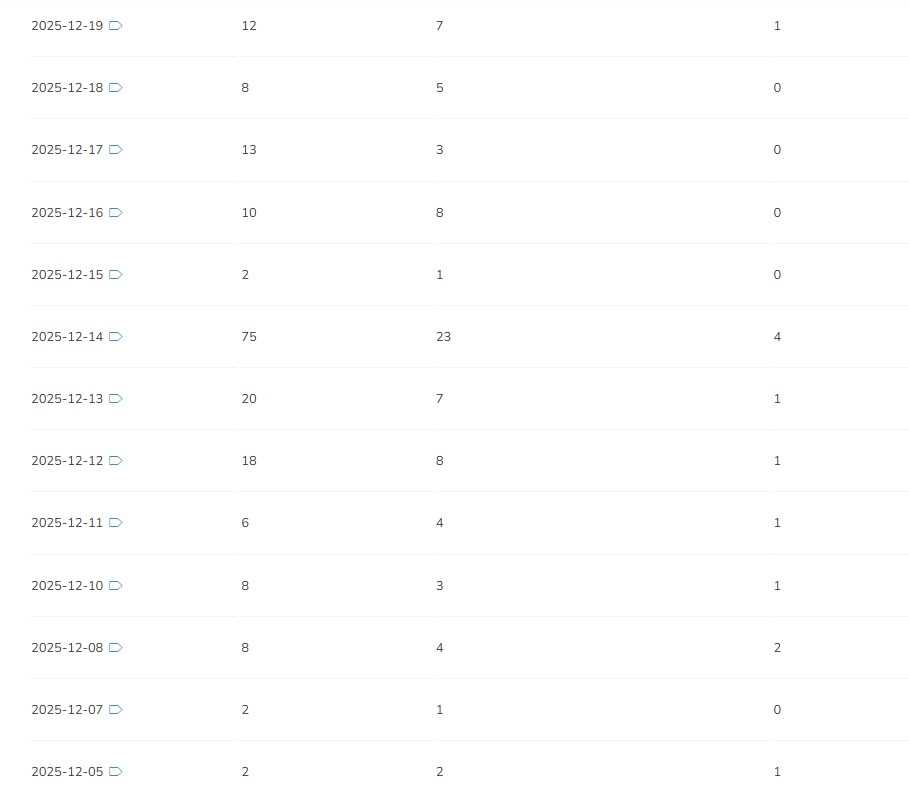Click the value 75 in the 2025-12-14 row
Screen dimensions: 909x800
tap(249, 337)
